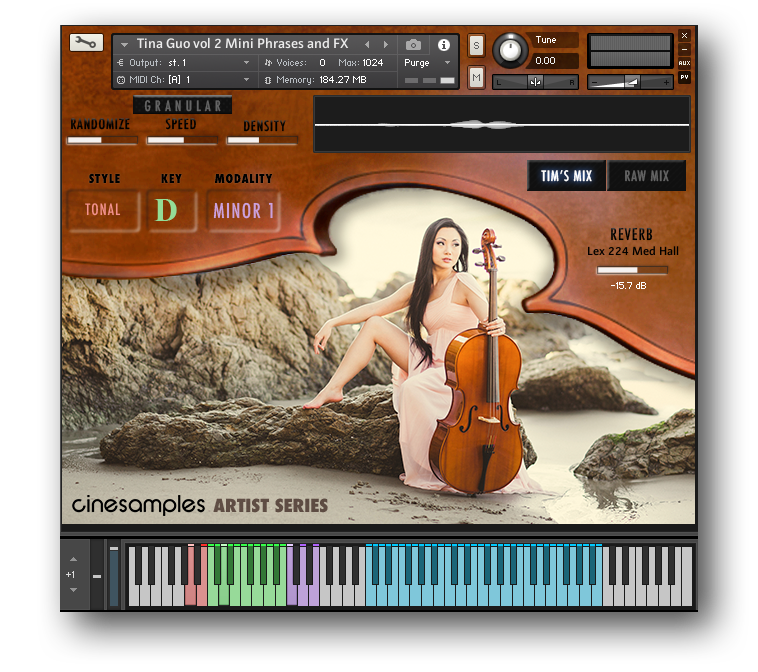Viewport: 758px width, 672px height.
Task: Go to next instrument preset arrow
Action: (386, 44)
